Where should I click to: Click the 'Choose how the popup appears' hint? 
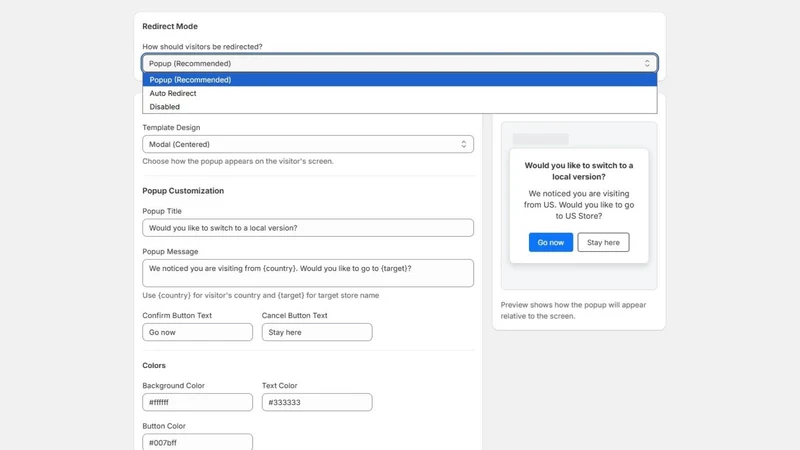[238, 161]
